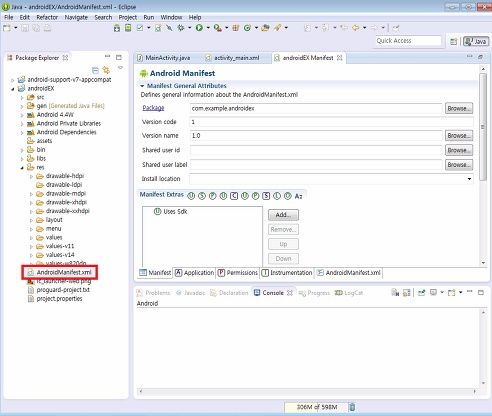
Task: Click Browse next to Shared user label
Action: tap(459, 165)
